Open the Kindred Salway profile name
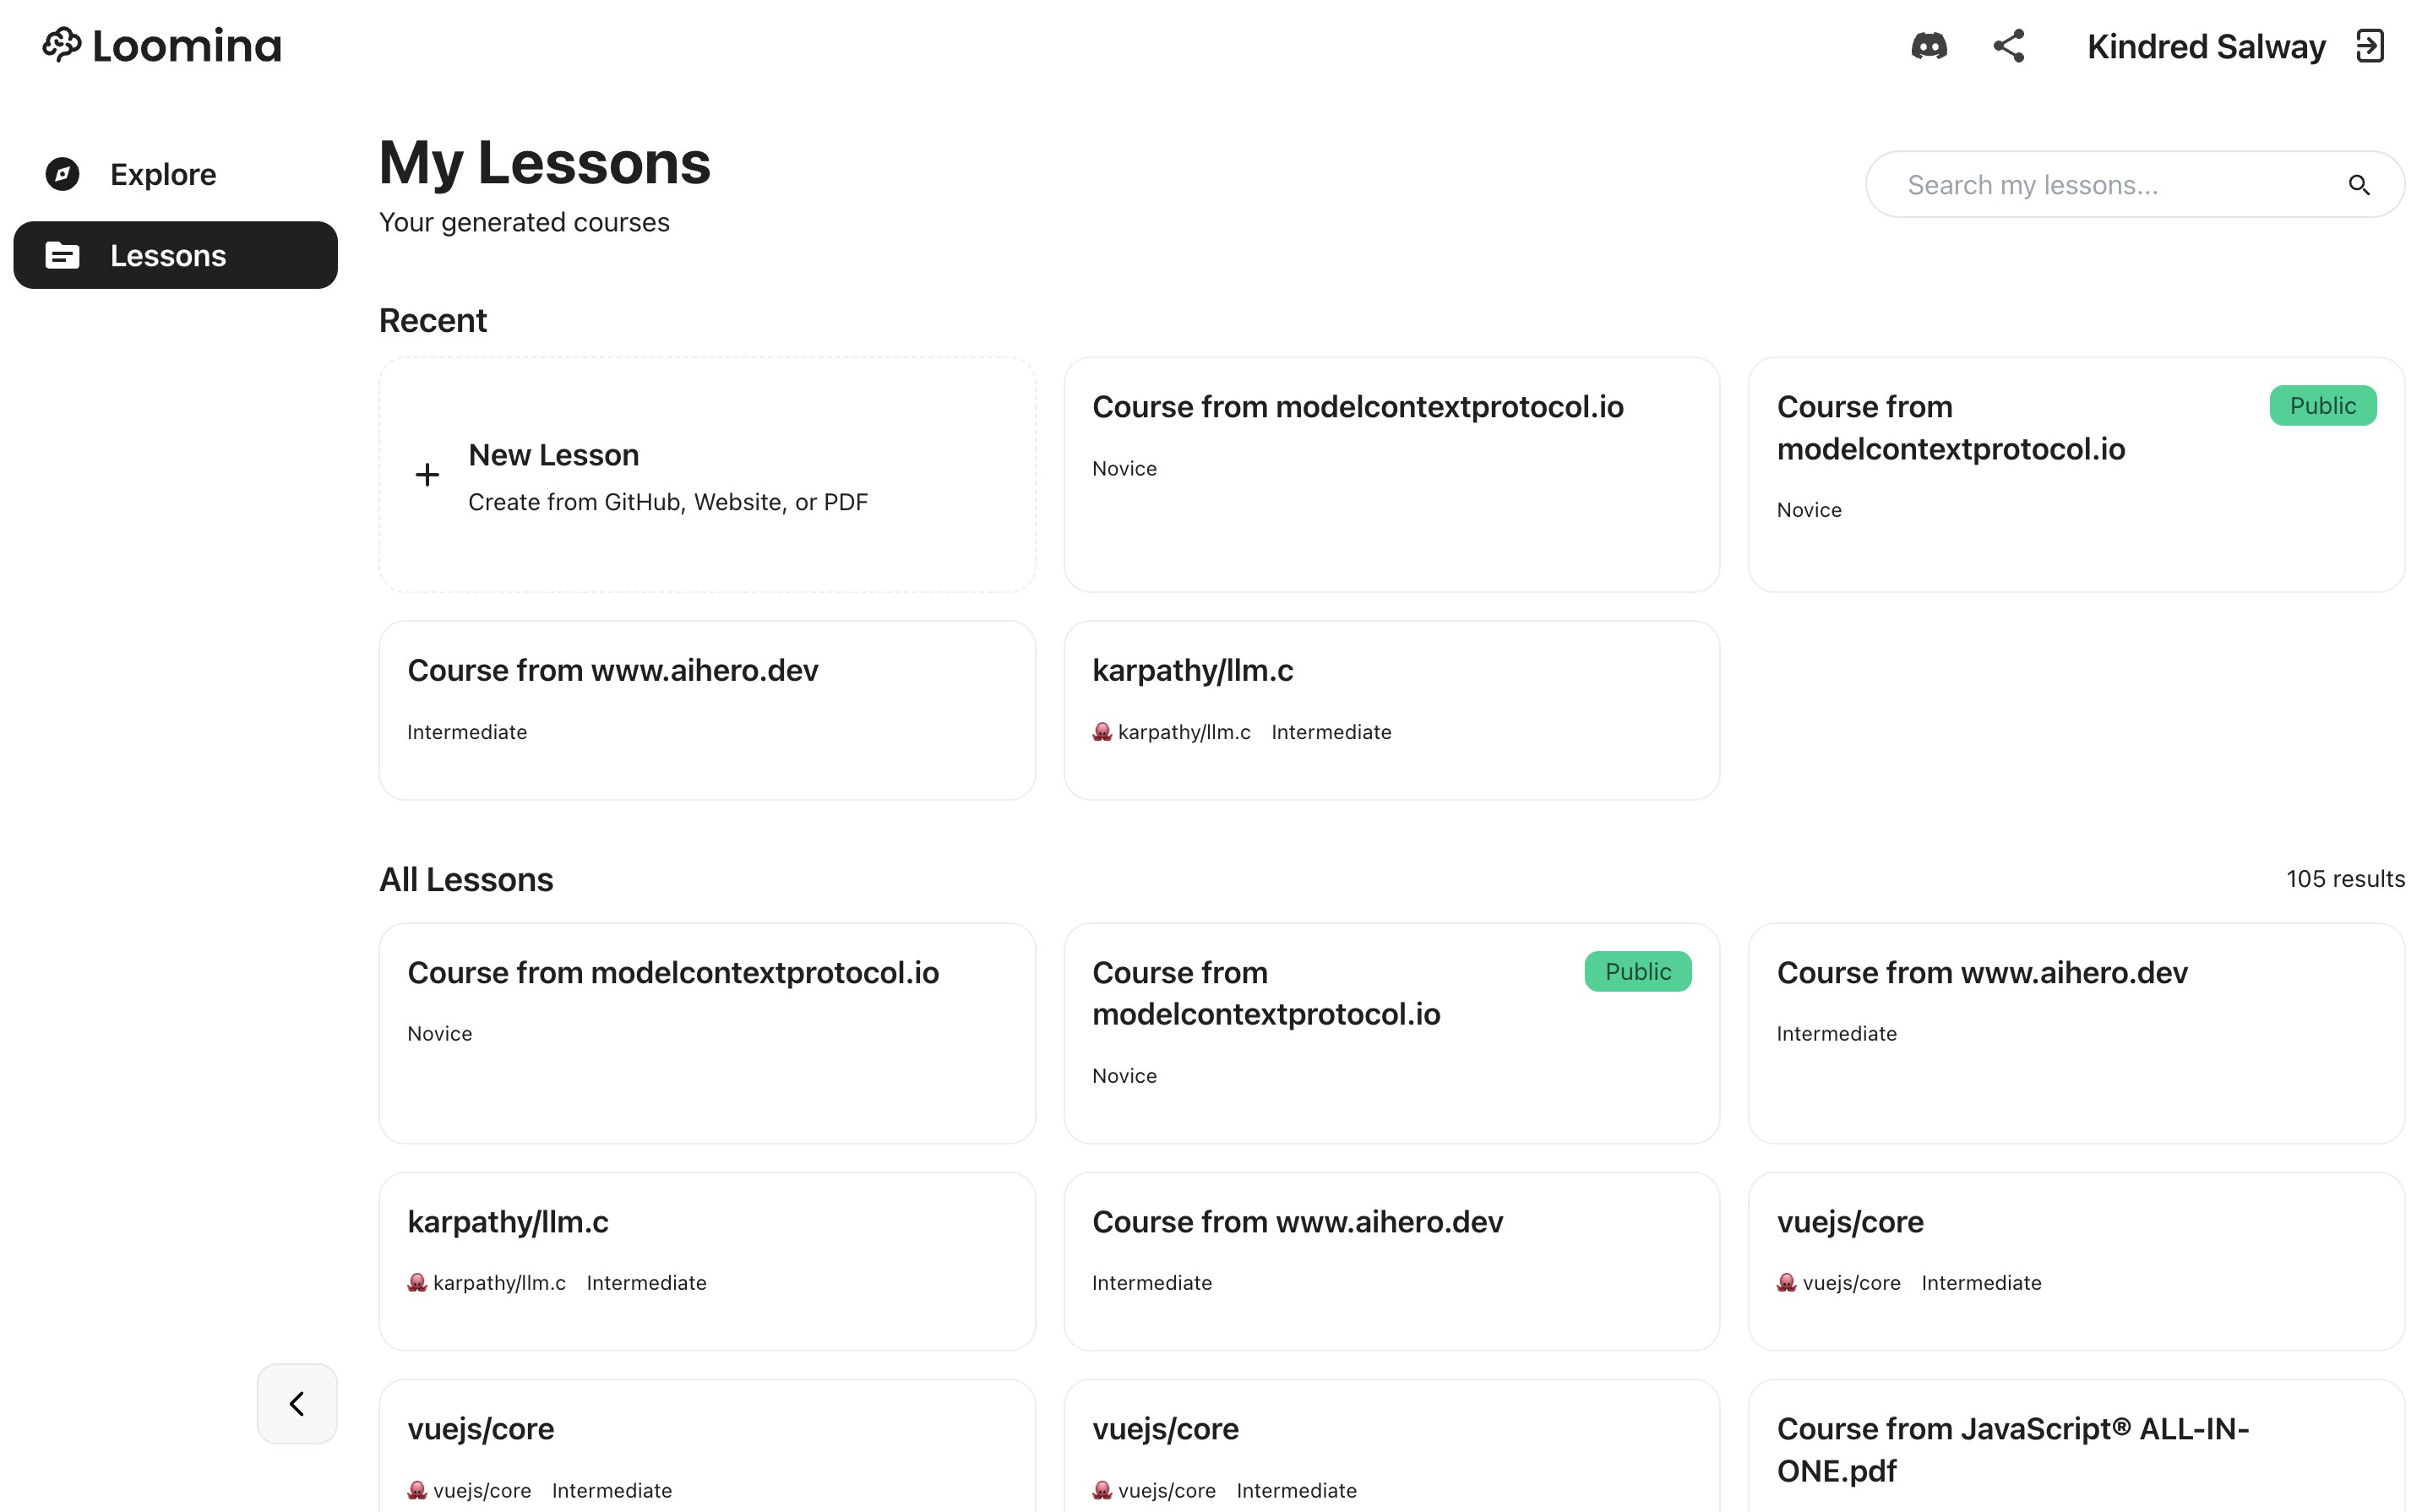 [x=2205, y=46]
